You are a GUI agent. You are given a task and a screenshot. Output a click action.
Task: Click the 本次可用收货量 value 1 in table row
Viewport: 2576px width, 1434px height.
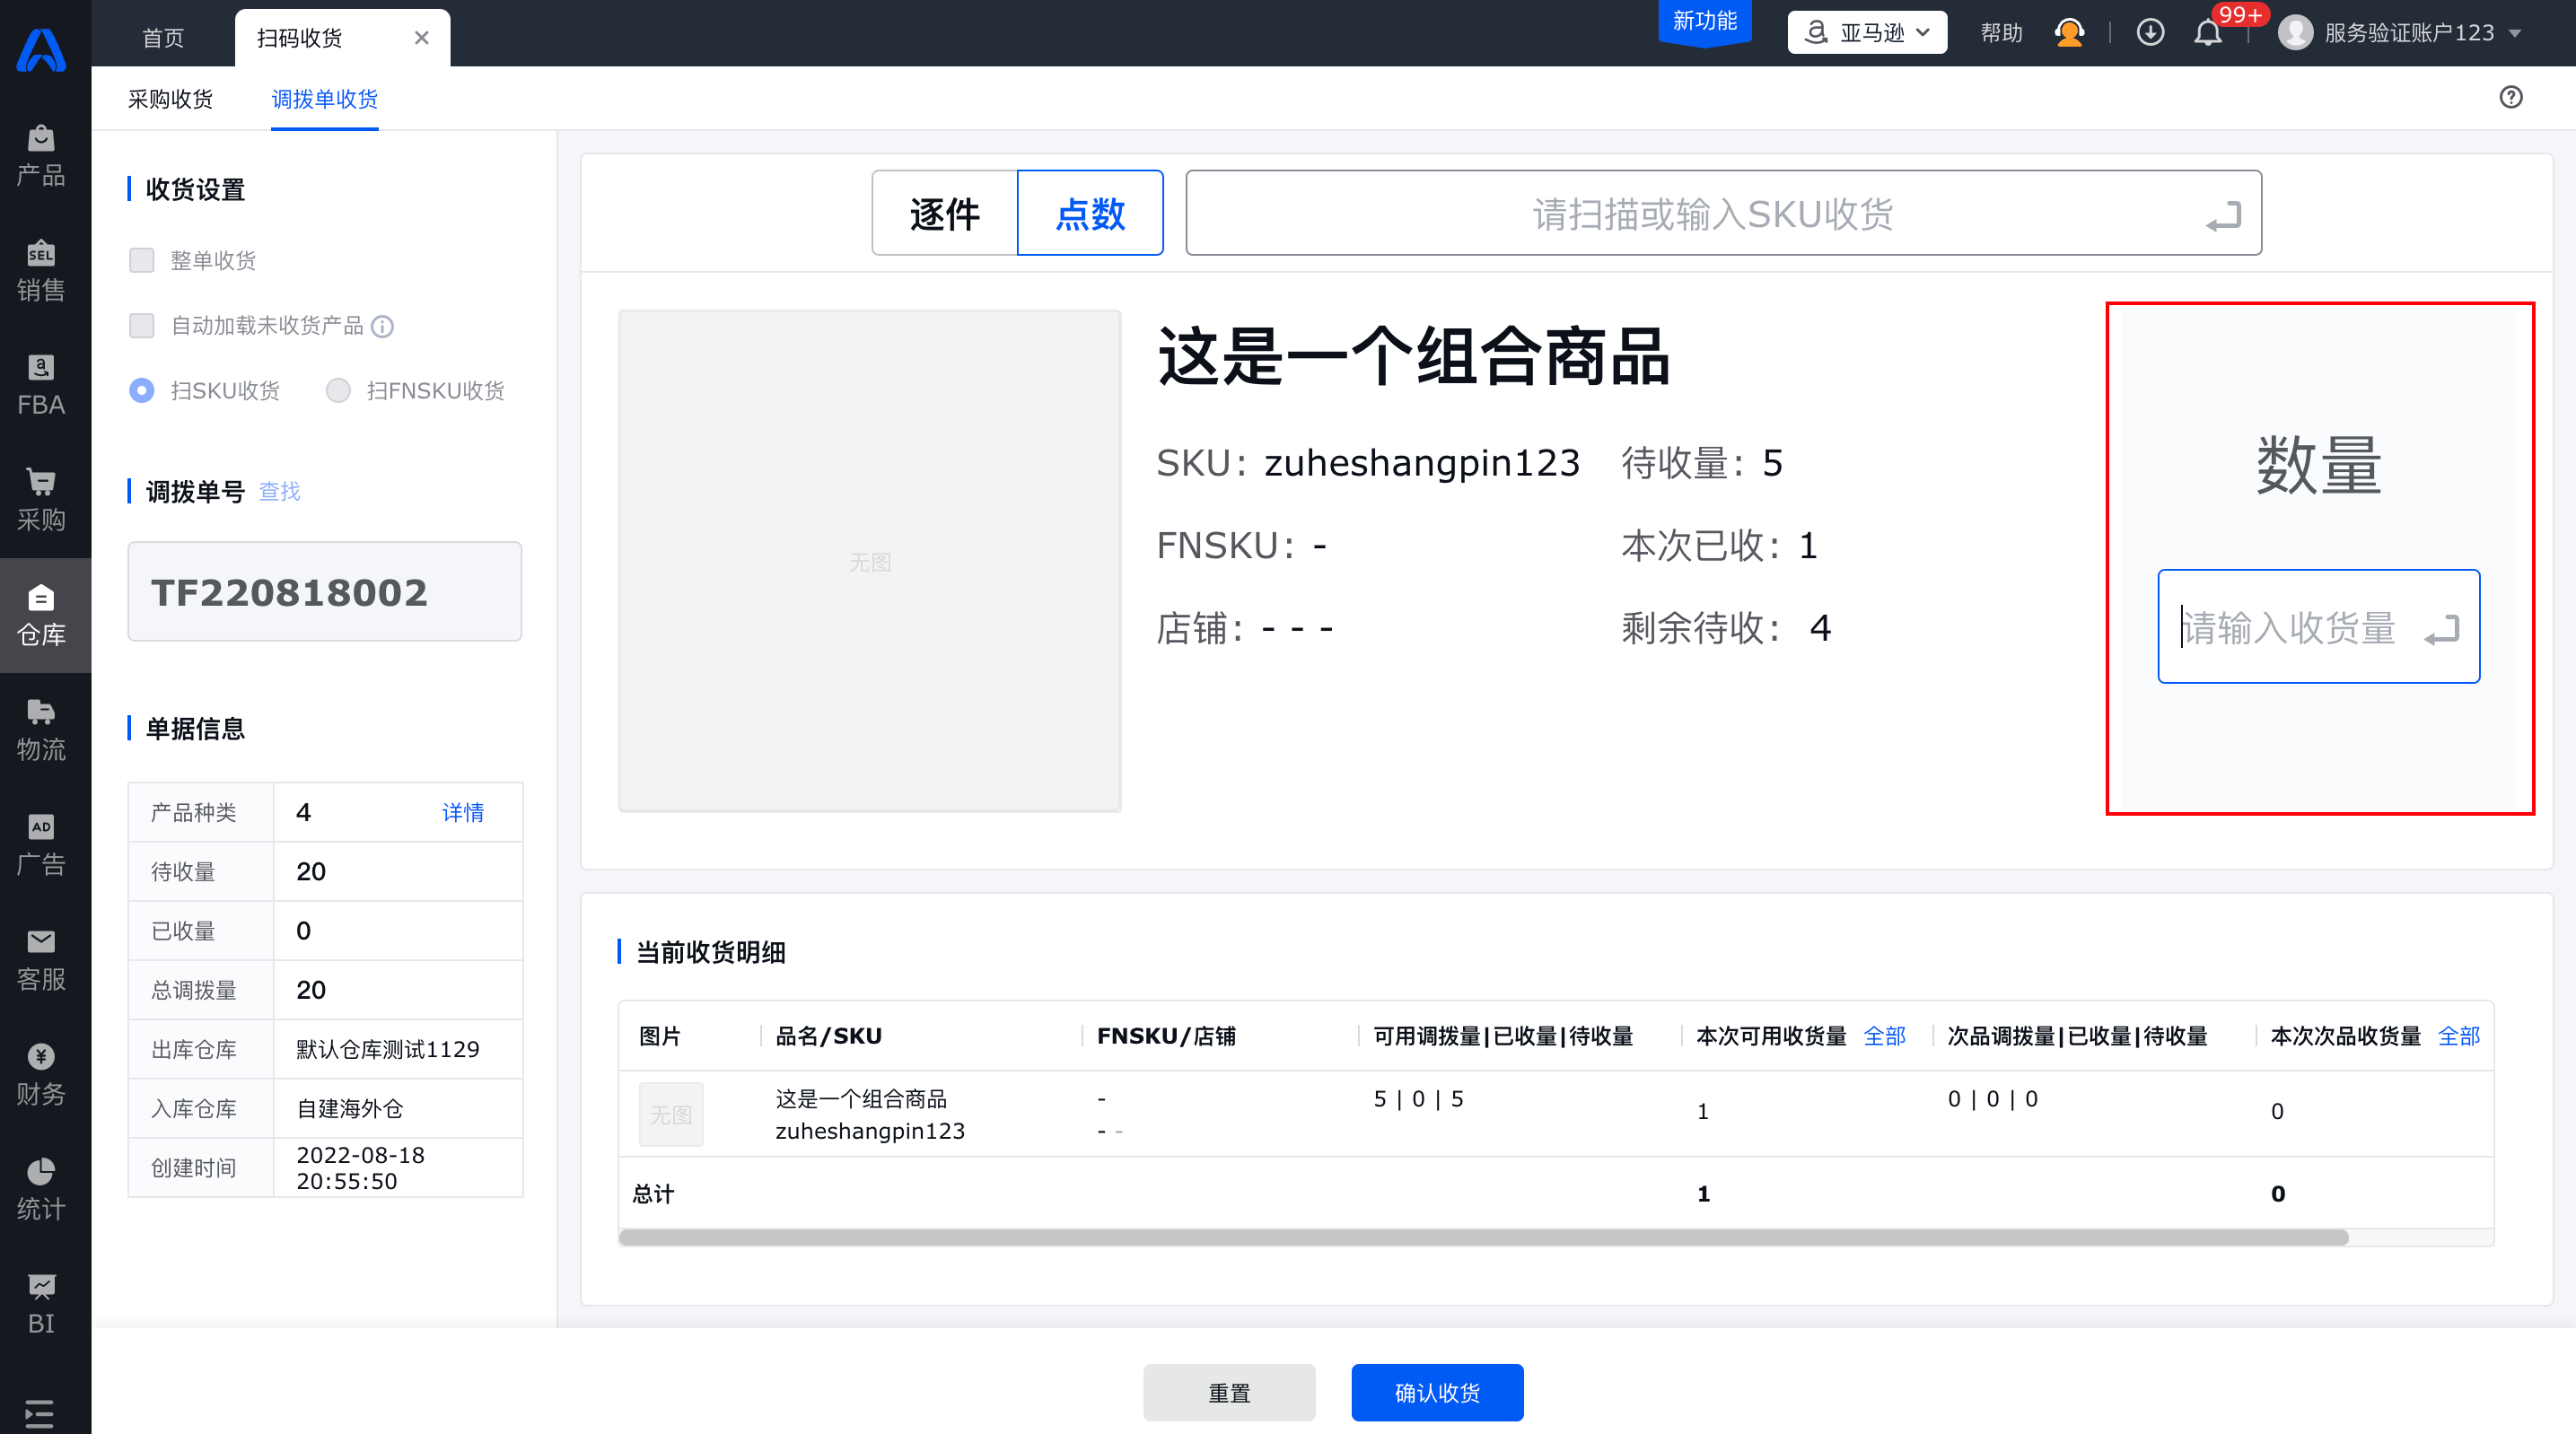point(1703,1112)
